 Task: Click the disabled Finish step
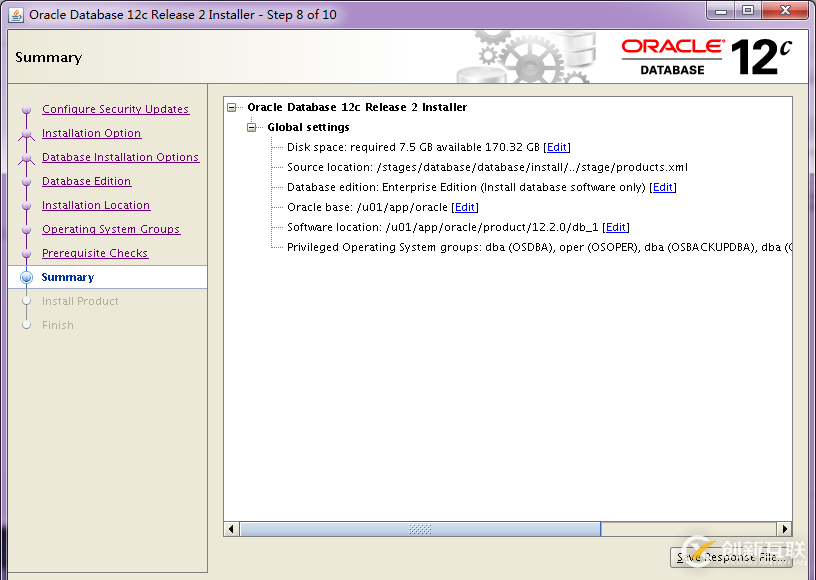tap(58, 325)
